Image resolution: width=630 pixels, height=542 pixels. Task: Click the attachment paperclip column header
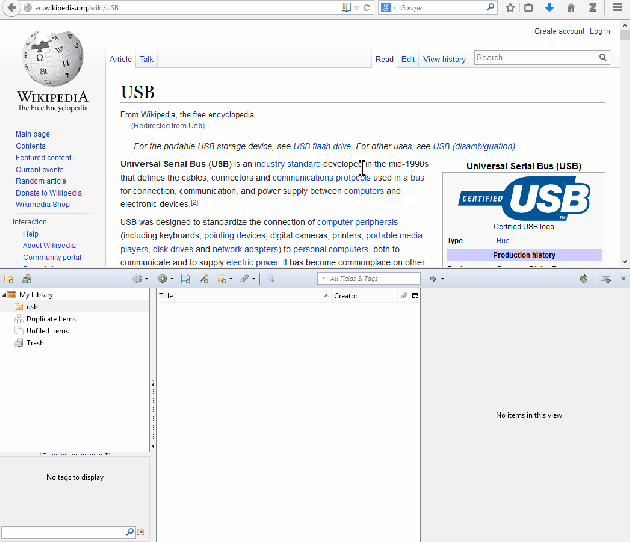point(404,296)
